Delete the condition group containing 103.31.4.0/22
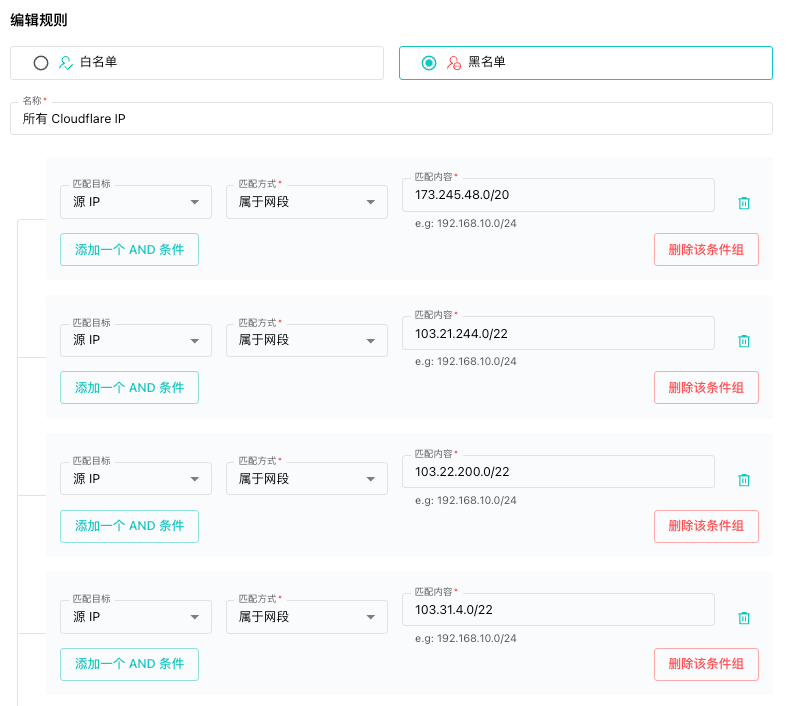787x706 pixels. tap(706, 664)
